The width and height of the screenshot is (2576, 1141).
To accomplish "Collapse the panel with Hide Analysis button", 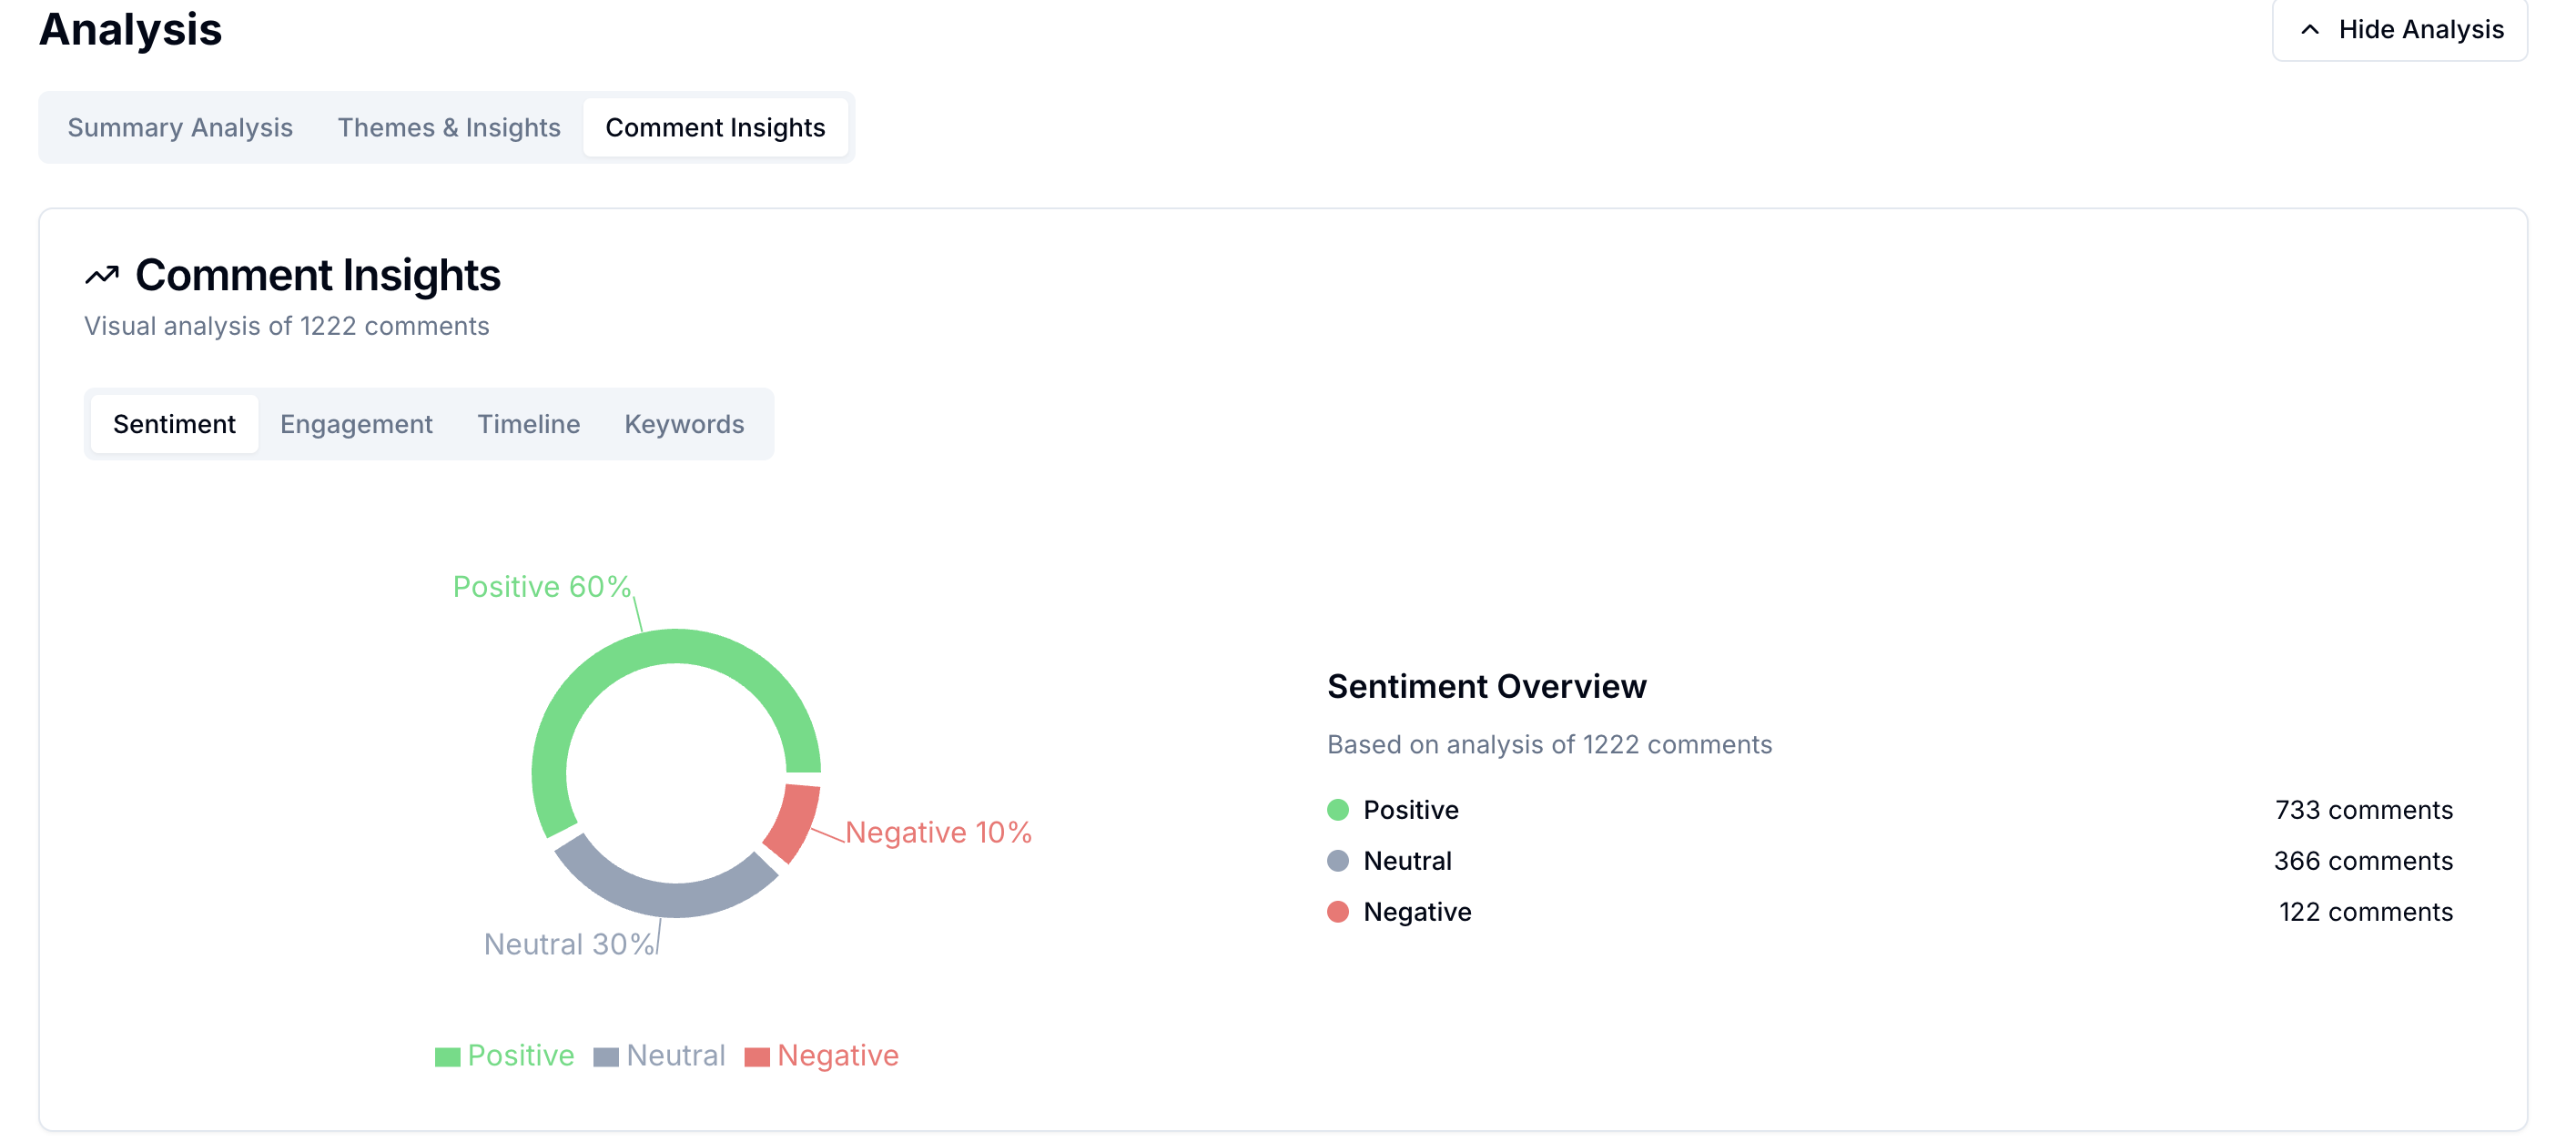I will pyautogui.click(x=2399, y=30).
